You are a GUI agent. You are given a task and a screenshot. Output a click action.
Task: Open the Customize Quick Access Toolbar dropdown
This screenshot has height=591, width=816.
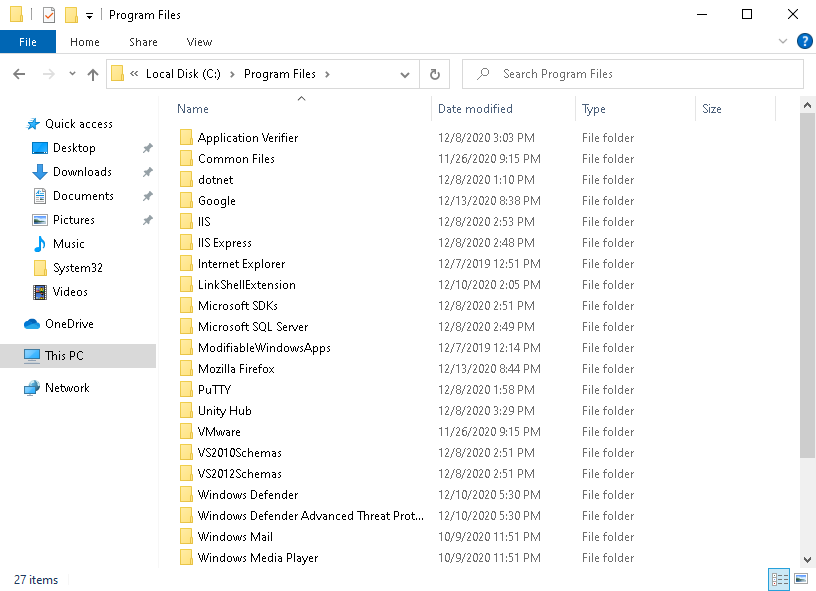point(90,16)
